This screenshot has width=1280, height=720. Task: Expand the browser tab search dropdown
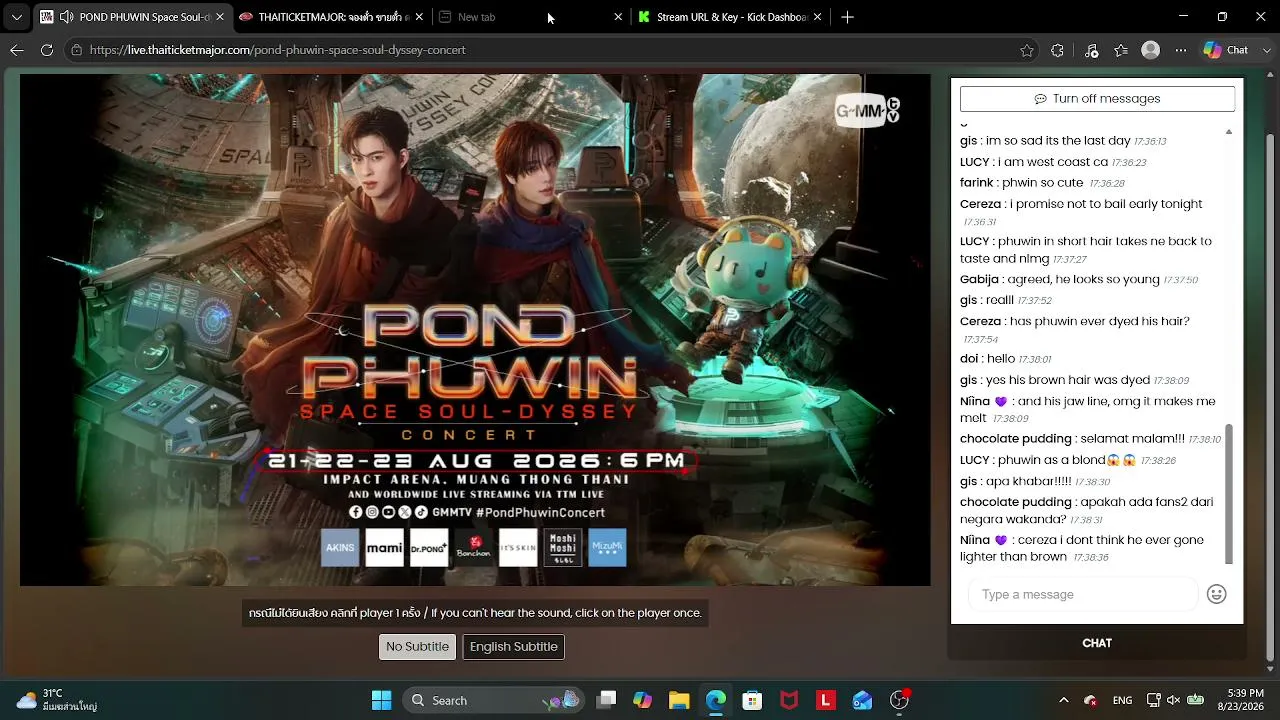[x=16, y=17]
